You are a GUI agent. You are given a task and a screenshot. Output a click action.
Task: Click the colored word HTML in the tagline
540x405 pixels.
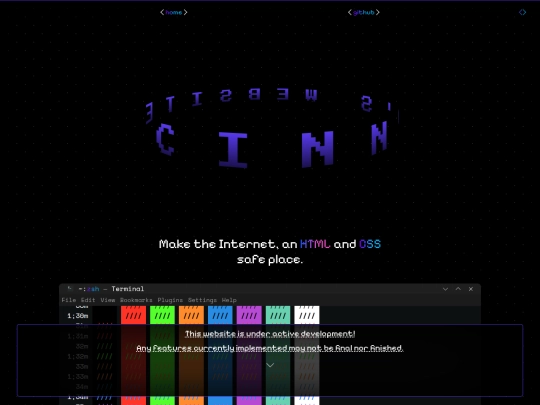(315, 244)
